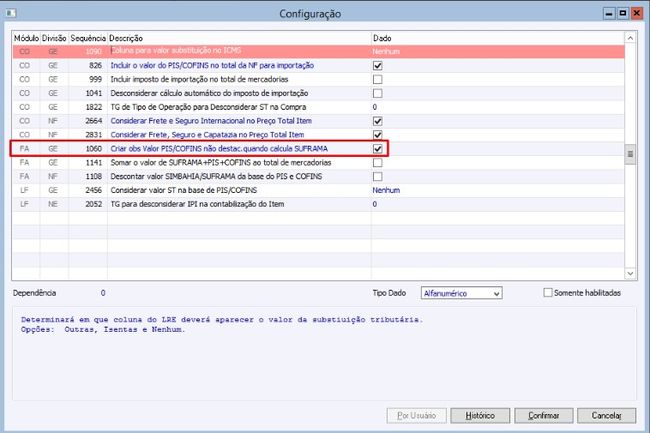Image resolution: width=650 pixels, height=433 pixels.
Task: Minimize the Configuração window
Action: [x=609, y=13]
